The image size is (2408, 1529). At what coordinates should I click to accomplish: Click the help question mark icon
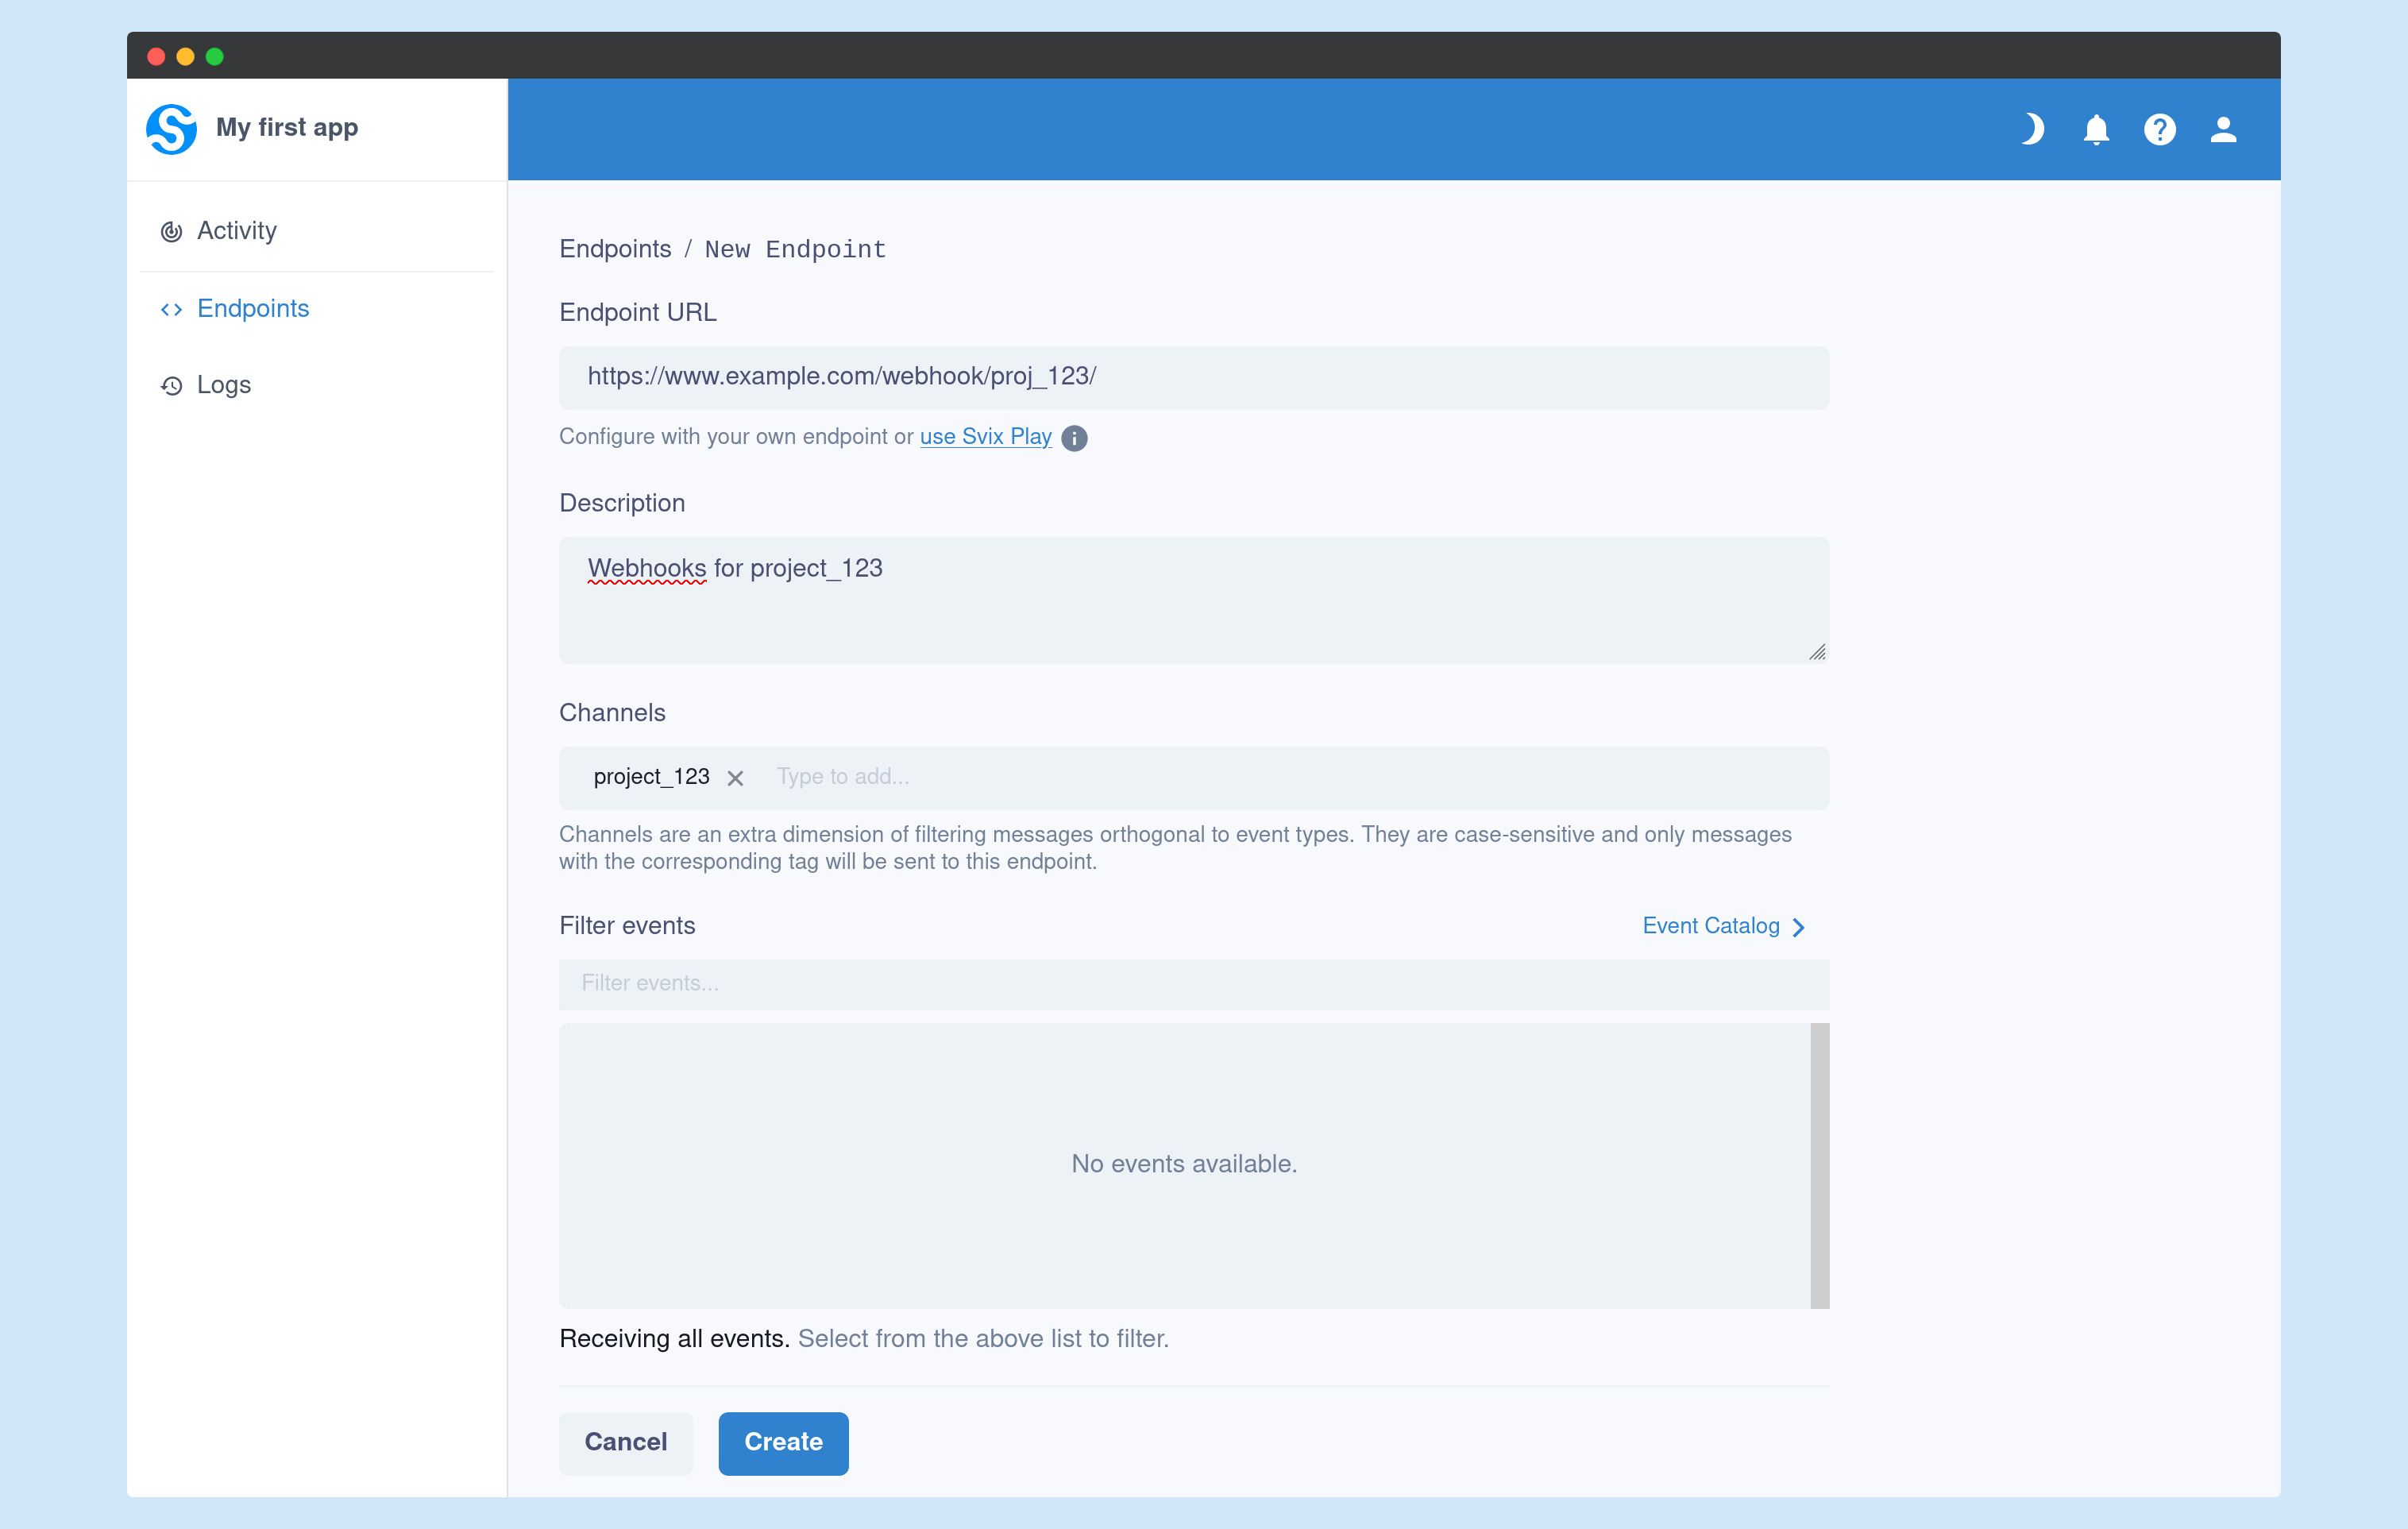point(2160,128)
